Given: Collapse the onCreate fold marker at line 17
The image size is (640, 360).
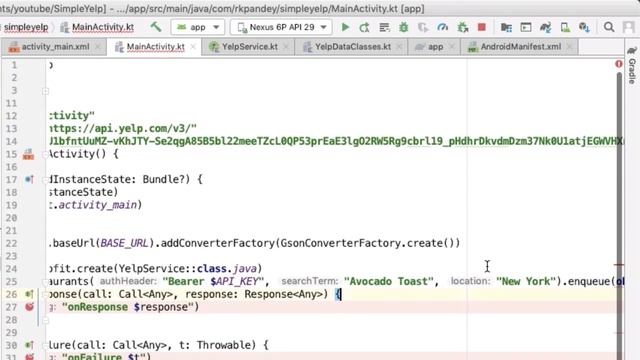Looking at the screenshot, I should click(x=45, y=180).
